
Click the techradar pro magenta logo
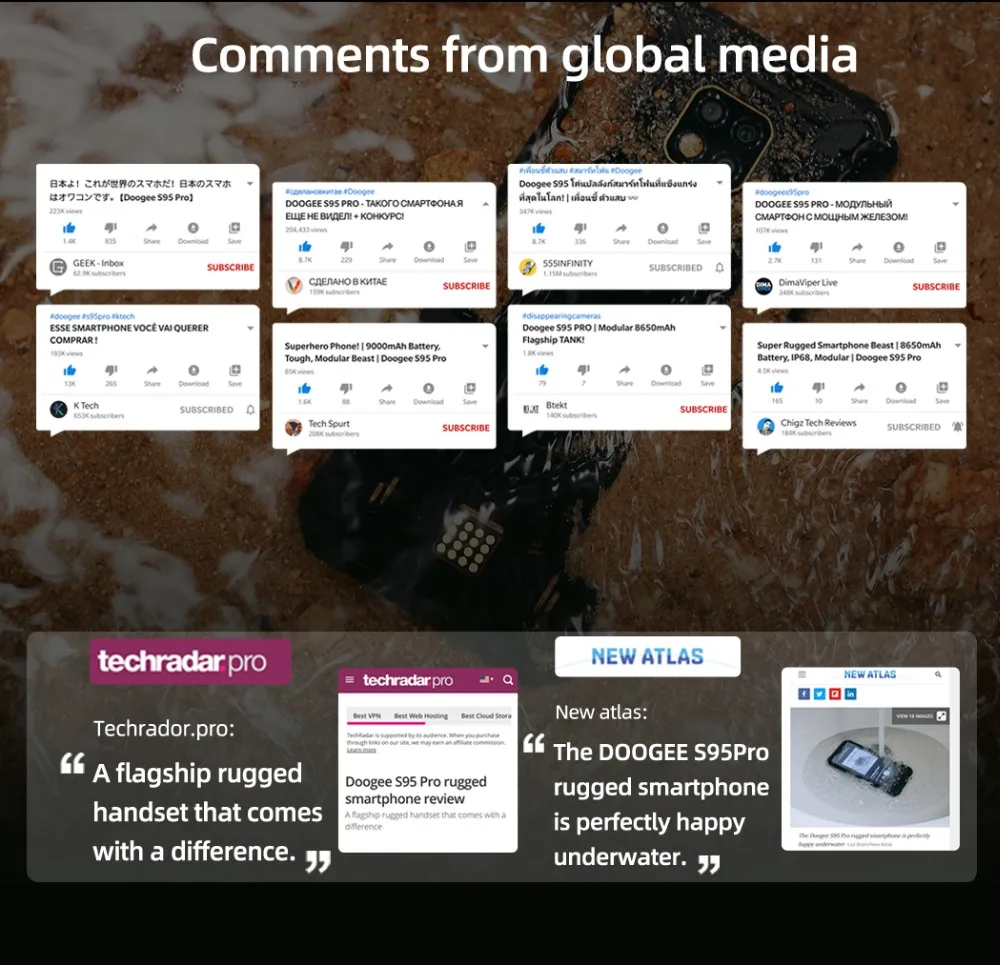(190, 662)
